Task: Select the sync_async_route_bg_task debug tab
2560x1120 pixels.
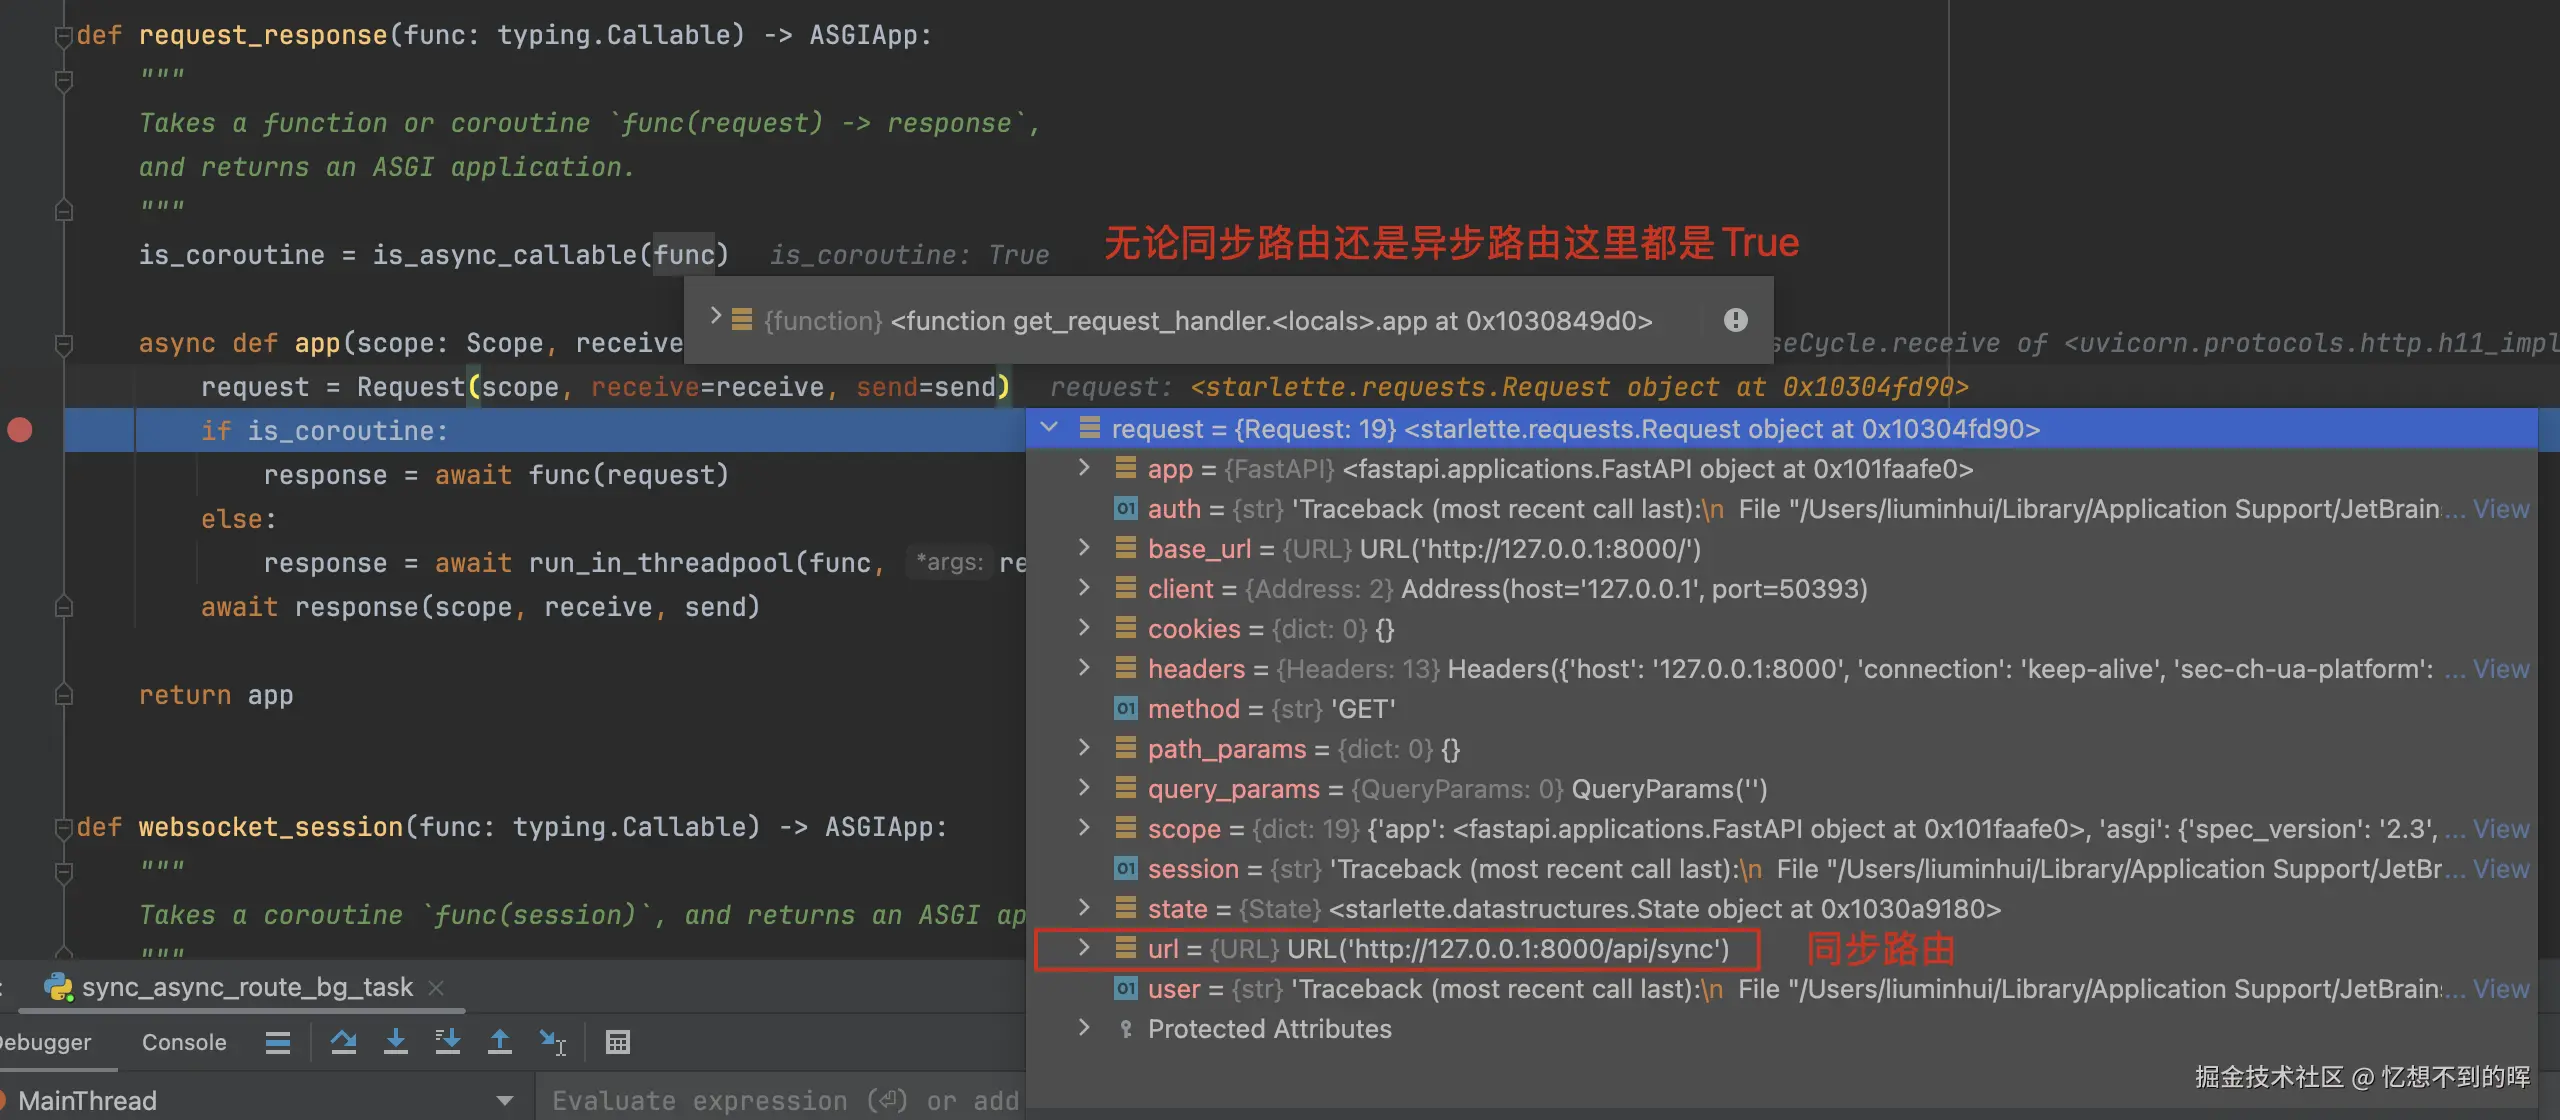Action: pyautogui.click(x=246, y=987)
